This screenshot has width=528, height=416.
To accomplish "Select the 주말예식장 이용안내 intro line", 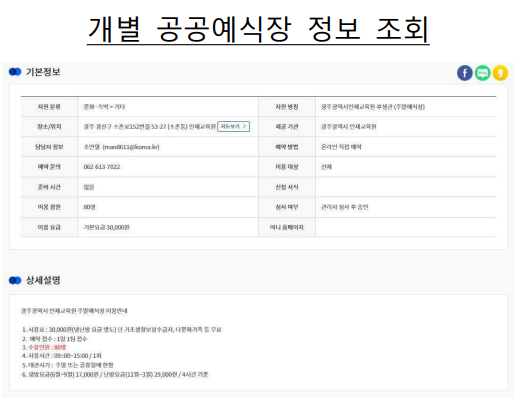I will (74, 311).
